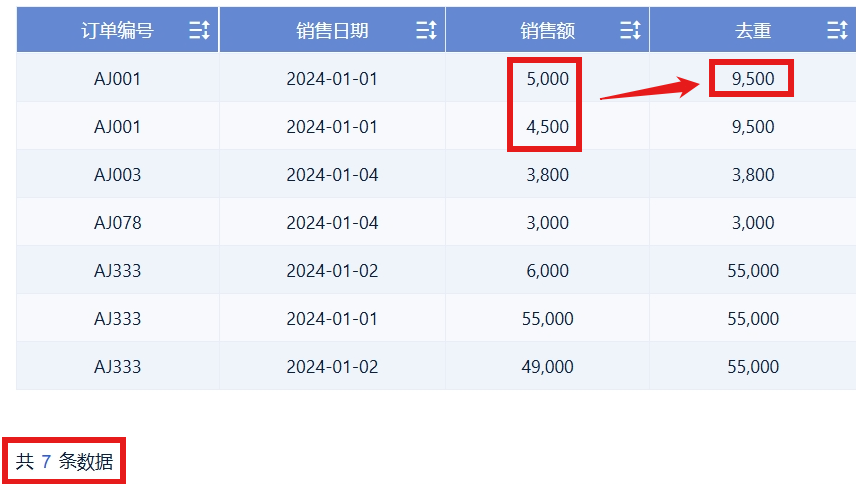Click the 去重 column header text

(753, 31)
